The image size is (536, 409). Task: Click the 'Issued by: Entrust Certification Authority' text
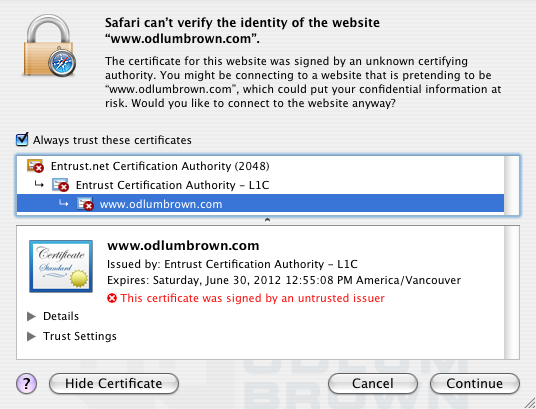tap(232, 264)
